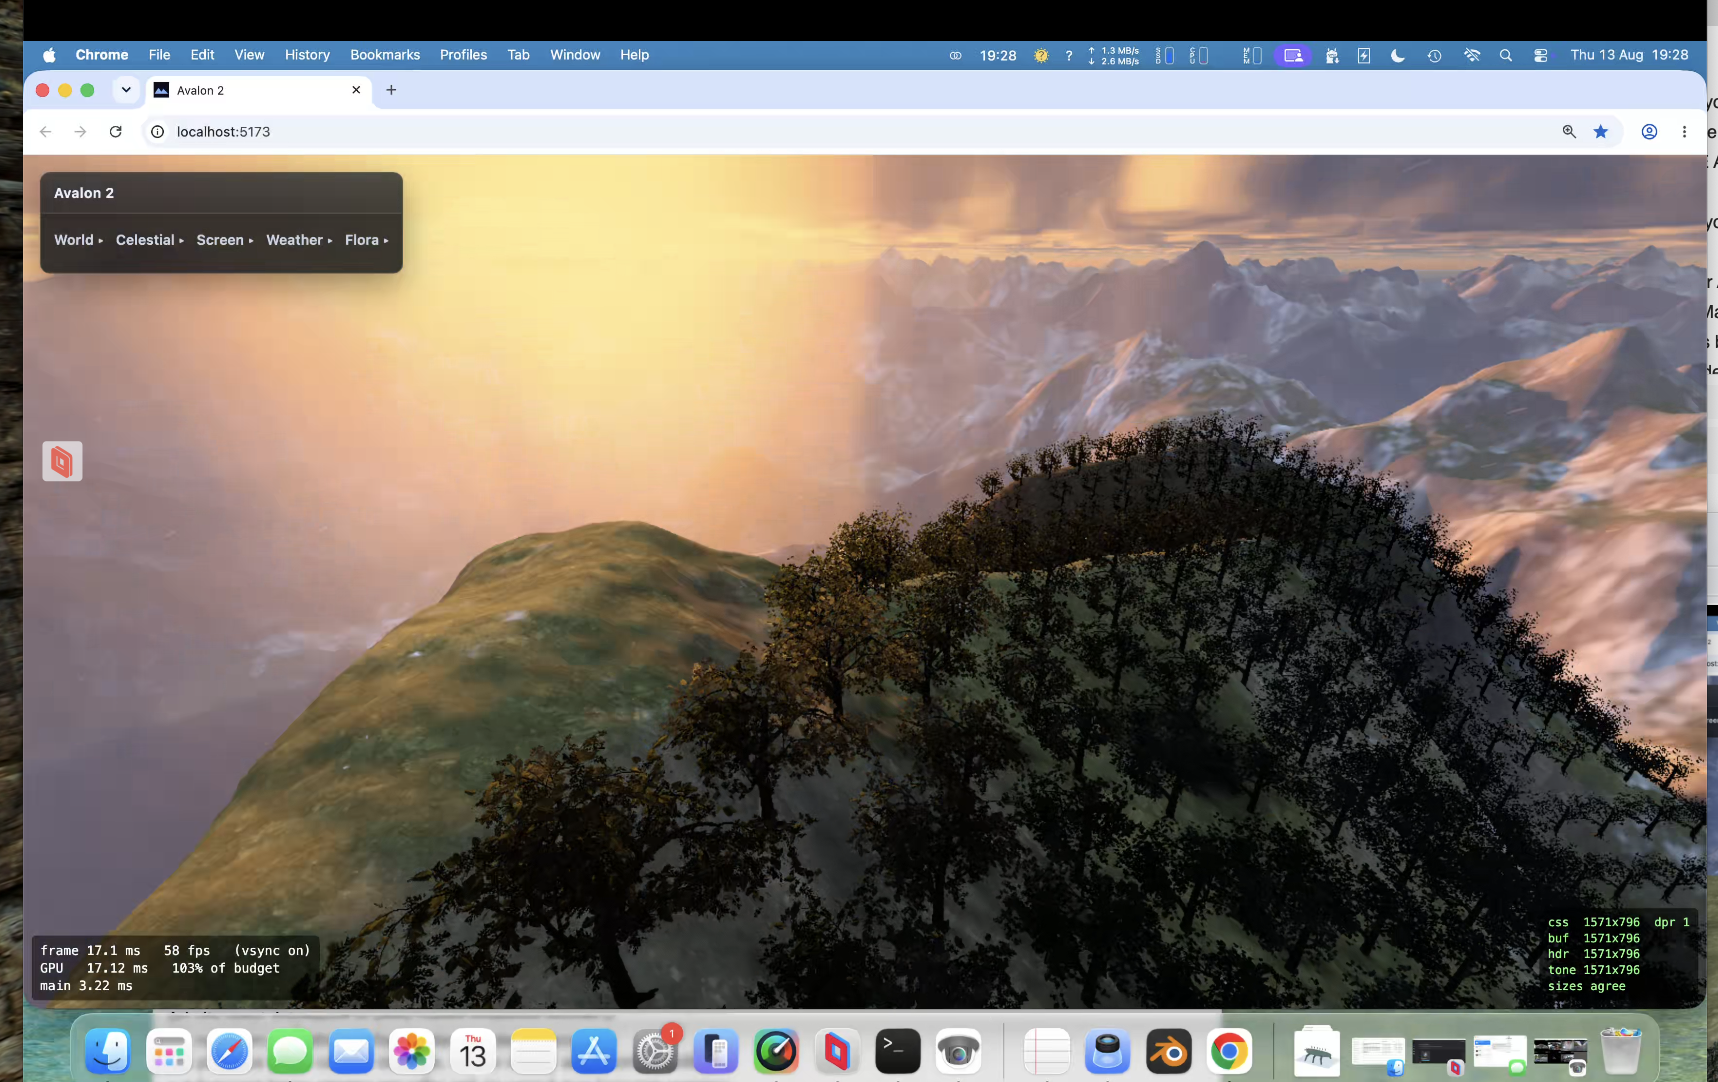This screenshot has height=1082, width=1718.
Task: Click the 'sizes agree' status text
Action: [1587, 986]
